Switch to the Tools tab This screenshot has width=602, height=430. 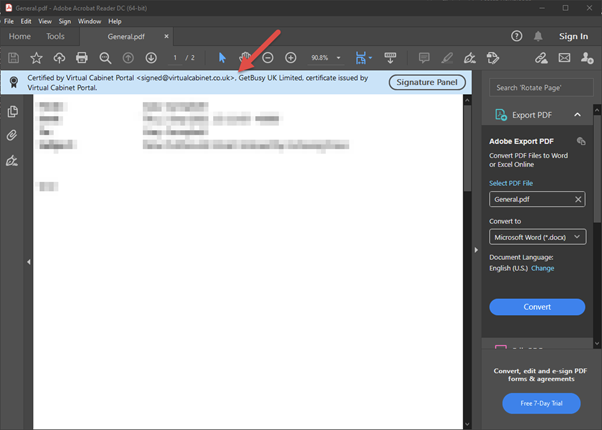[x=55, y=36]
